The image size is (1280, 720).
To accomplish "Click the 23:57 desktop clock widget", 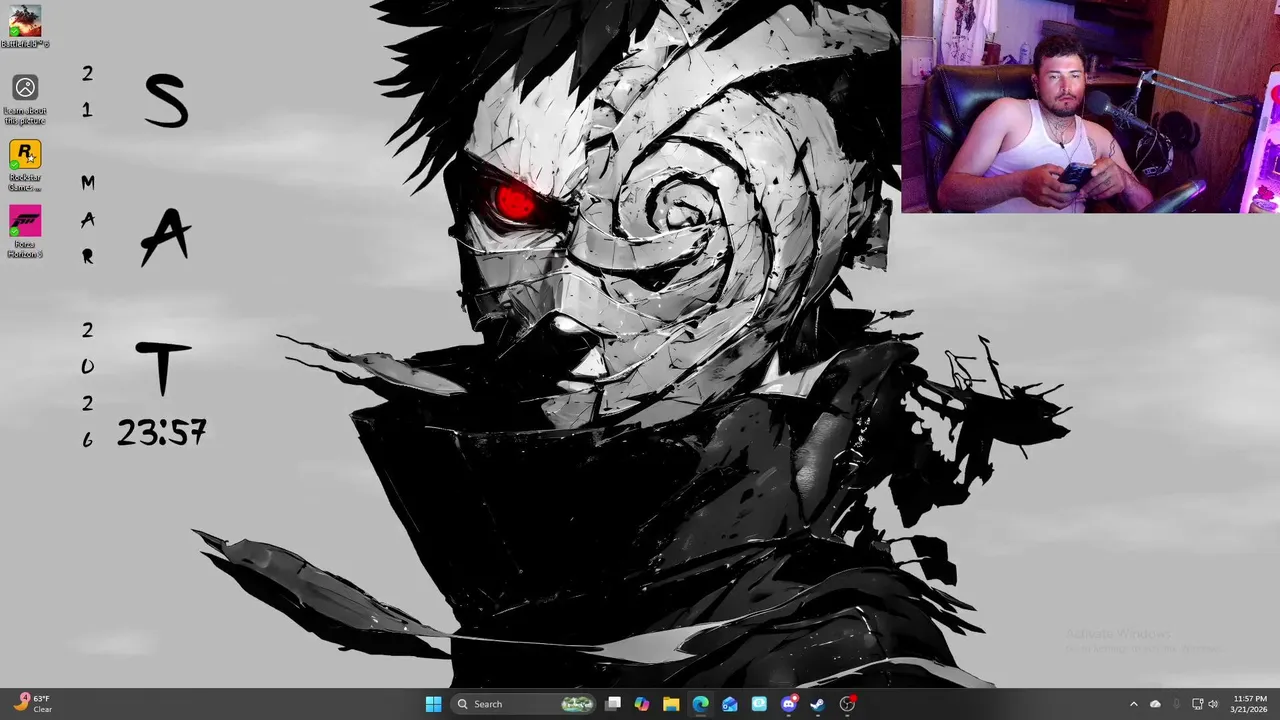I will pos(161,433).
